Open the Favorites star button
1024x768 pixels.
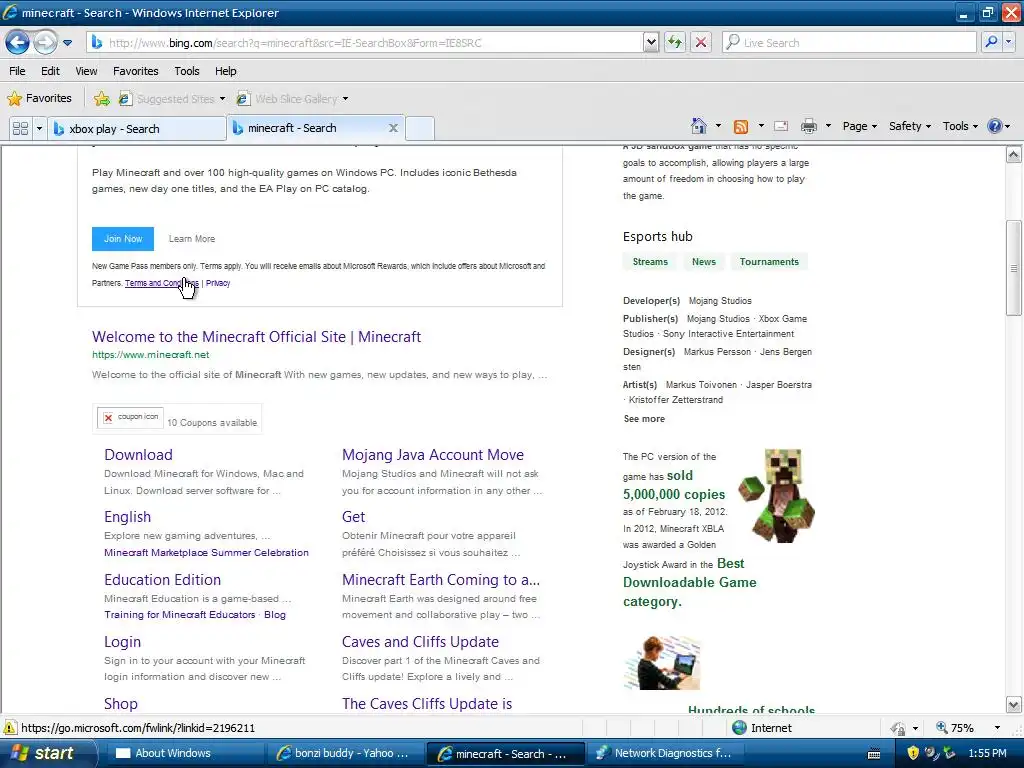[x=39, y=99]
